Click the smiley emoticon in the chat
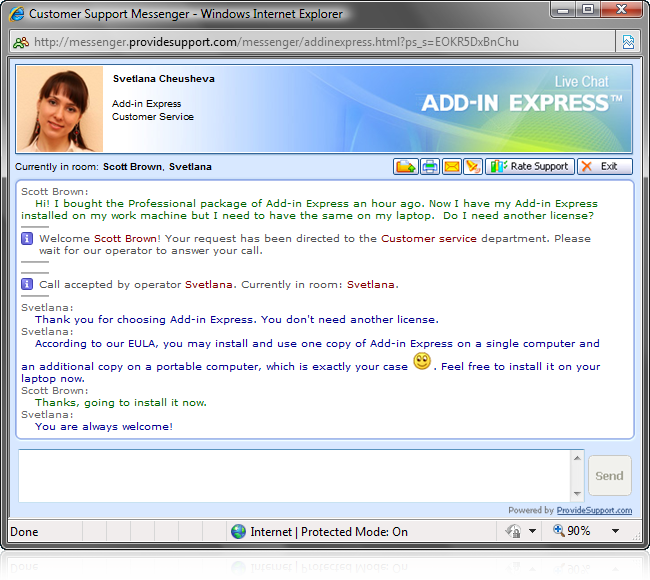This screenshot has height=580, width=650. [422, 361]
